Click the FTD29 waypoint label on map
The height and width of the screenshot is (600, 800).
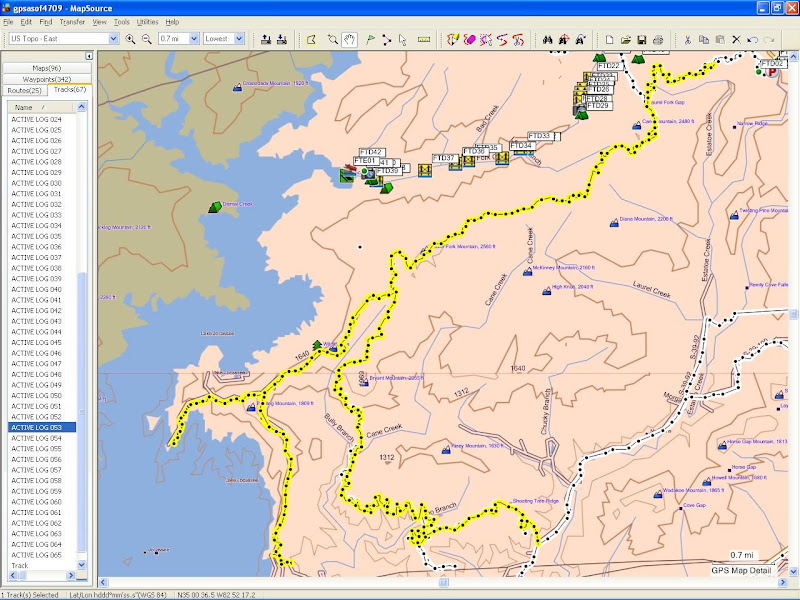click(598, 106)
